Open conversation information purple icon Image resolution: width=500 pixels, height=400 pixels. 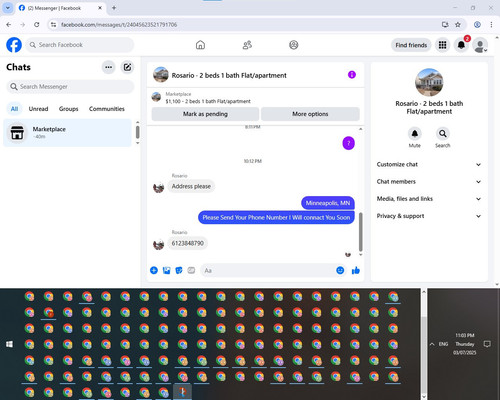pyautogui.click(x=352, y=75)
